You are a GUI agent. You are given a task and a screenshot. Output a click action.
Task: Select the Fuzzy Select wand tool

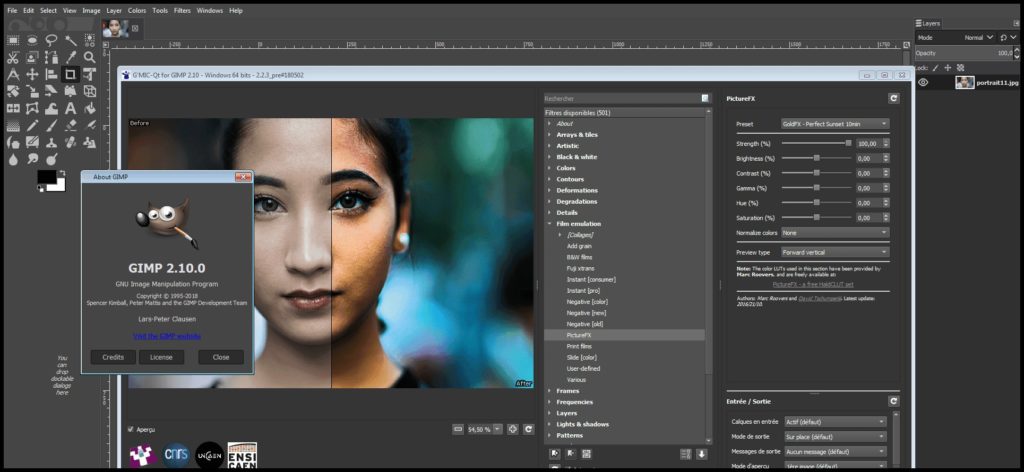click(x=71, y=40)
